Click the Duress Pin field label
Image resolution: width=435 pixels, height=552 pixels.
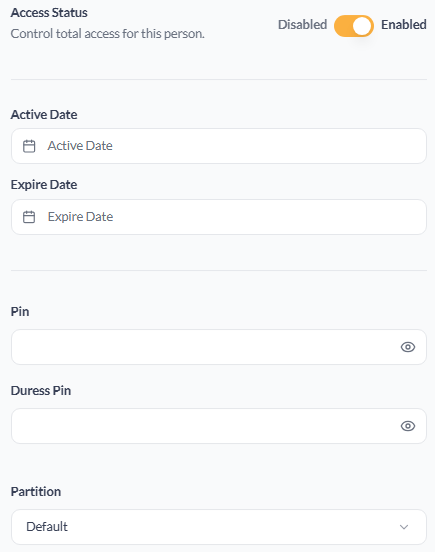41,391
